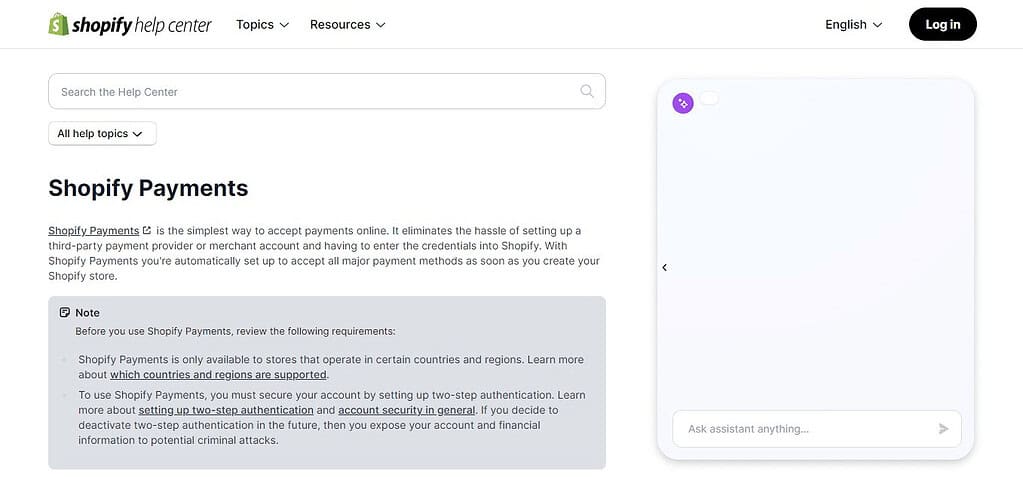Click the search magnifier icon

click(x=587, y=91)
